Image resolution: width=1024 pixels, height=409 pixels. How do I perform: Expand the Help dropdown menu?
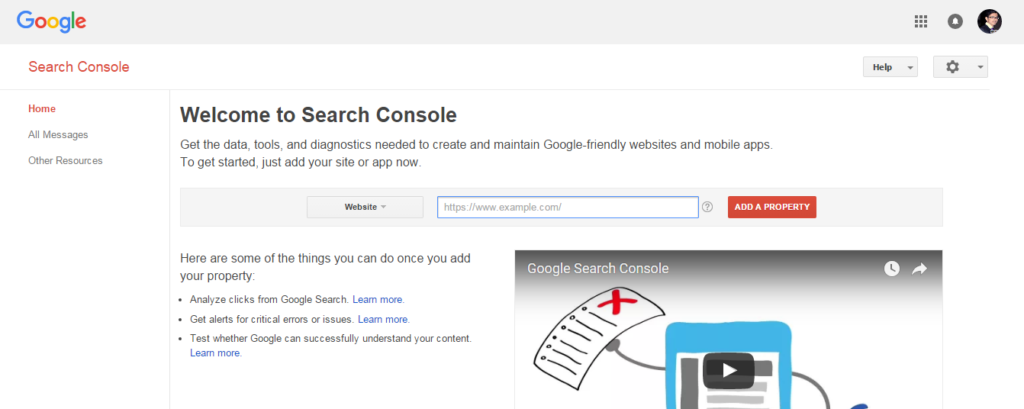(x=890, y=67)
